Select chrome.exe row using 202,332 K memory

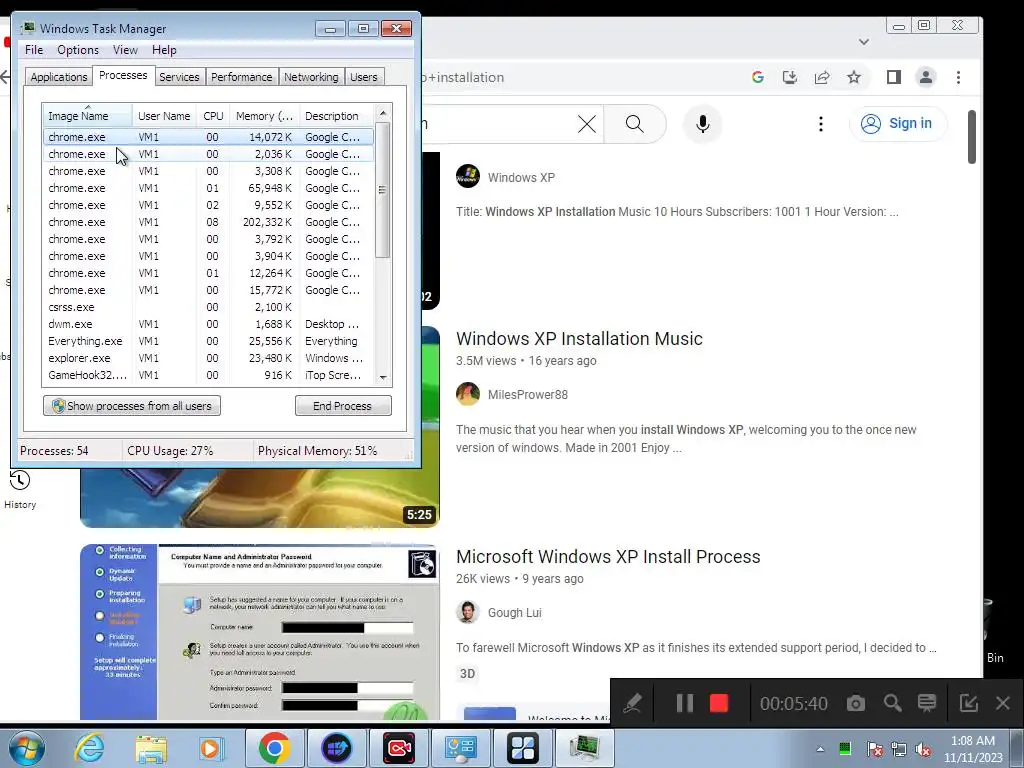tap(208, 222)
